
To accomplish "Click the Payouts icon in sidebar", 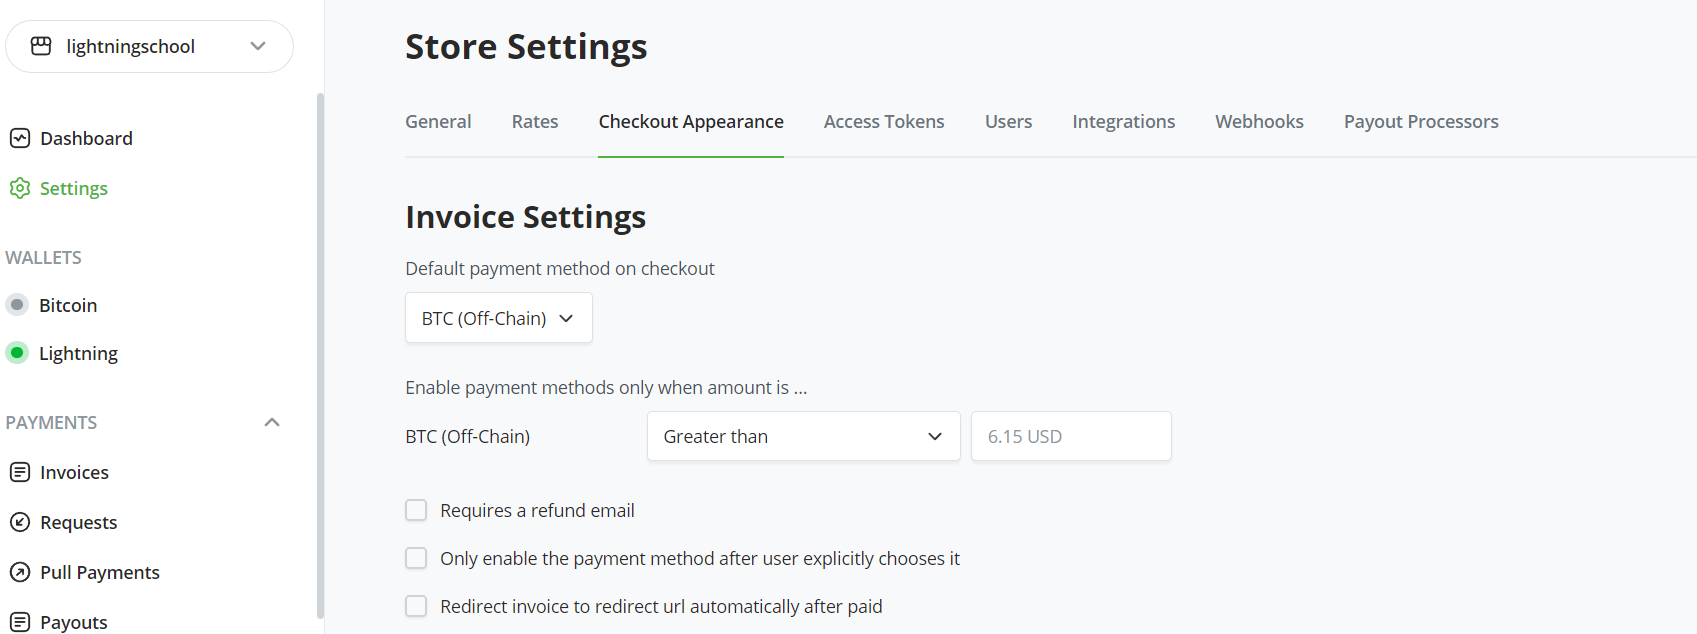I will (x=20, y=621).
